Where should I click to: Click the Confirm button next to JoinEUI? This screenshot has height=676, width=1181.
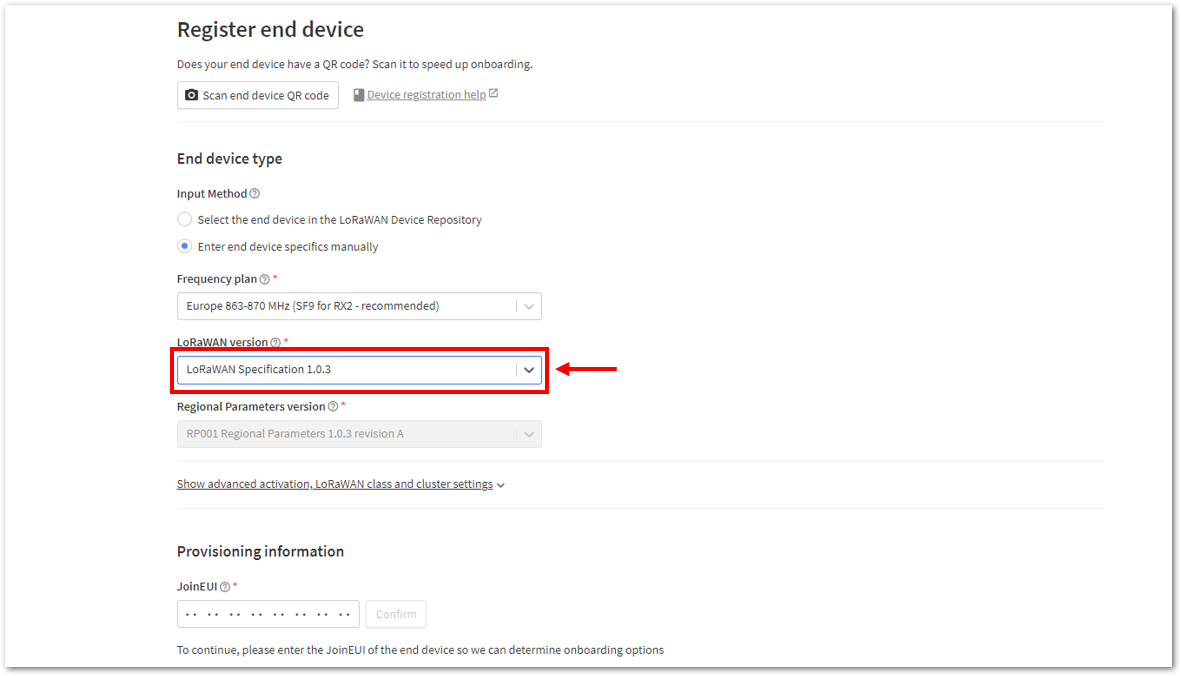coord(396,614)
